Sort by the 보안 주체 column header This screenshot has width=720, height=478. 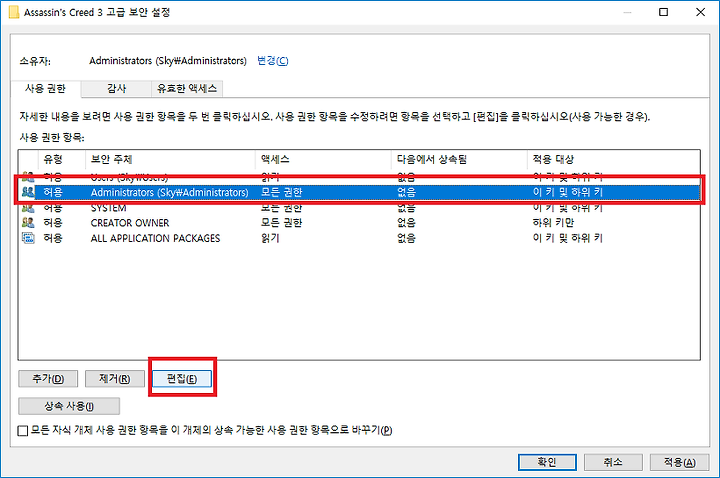click(170, 159)
